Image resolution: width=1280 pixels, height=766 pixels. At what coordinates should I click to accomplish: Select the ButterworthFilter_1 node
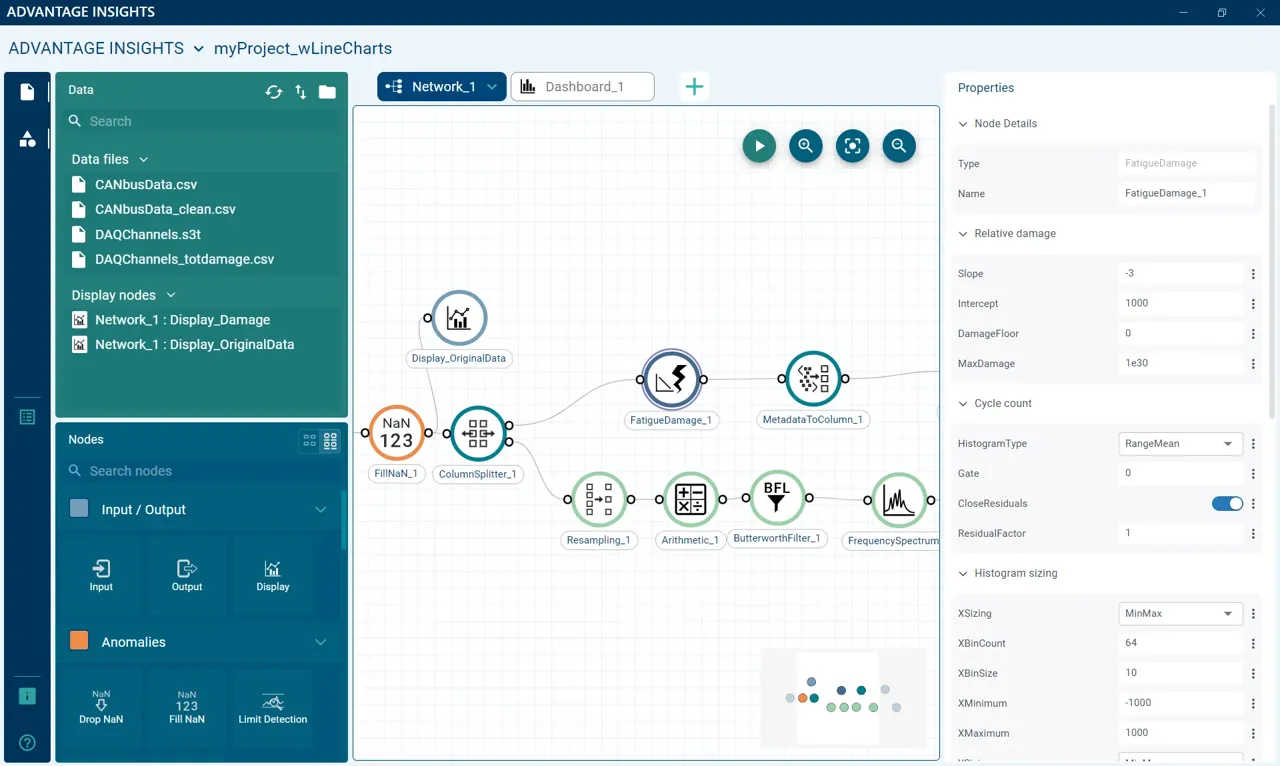coord(776,498)
